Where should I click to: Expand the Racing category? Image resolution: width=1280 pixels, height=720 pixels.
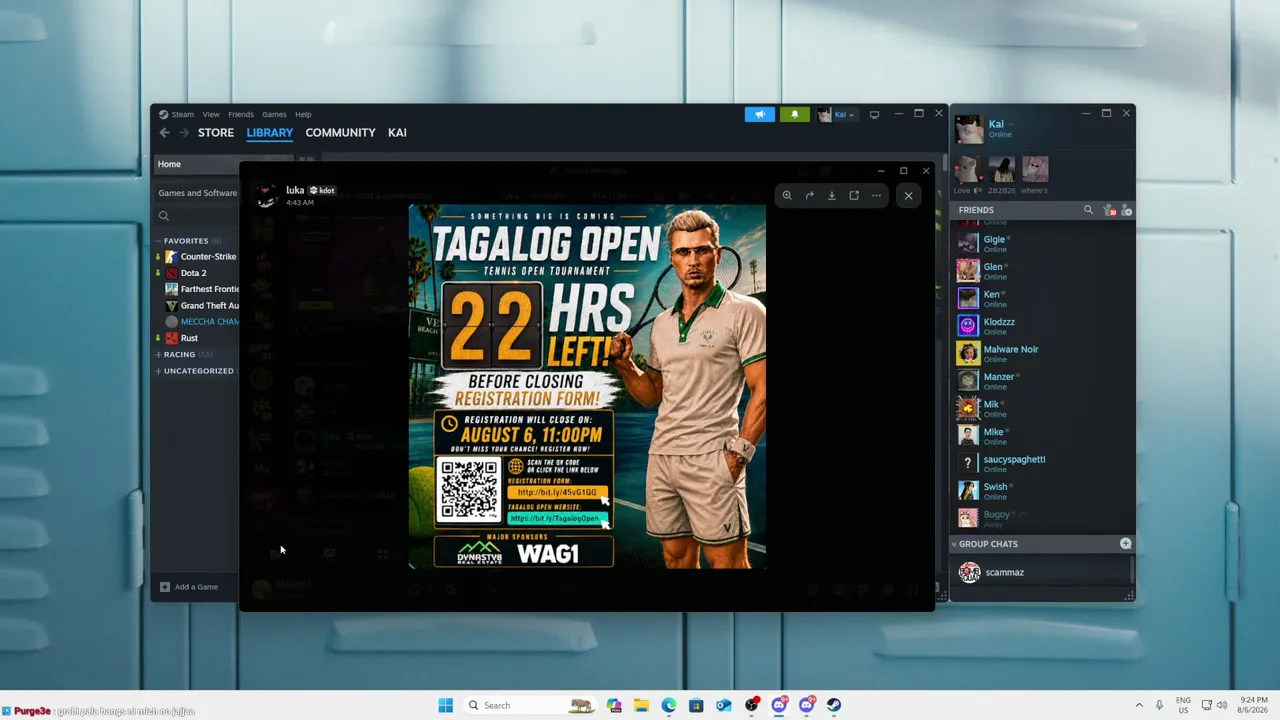[158, 355]
